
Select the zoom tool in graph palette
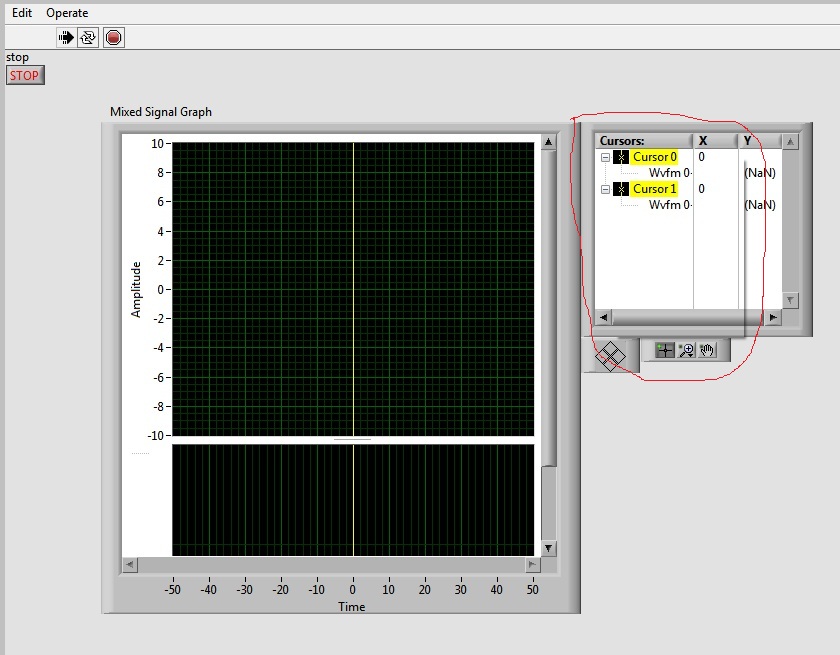pyautogui.click(x=686, y=350)
